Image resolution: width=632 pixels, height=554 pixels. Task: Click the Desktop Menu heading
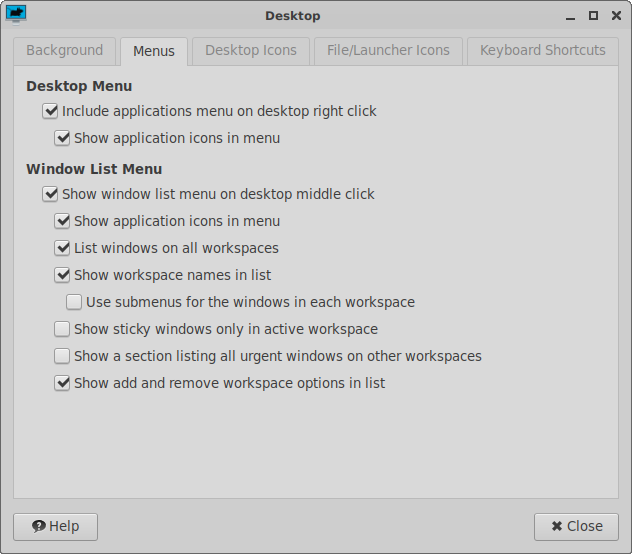tap(79, 86)
